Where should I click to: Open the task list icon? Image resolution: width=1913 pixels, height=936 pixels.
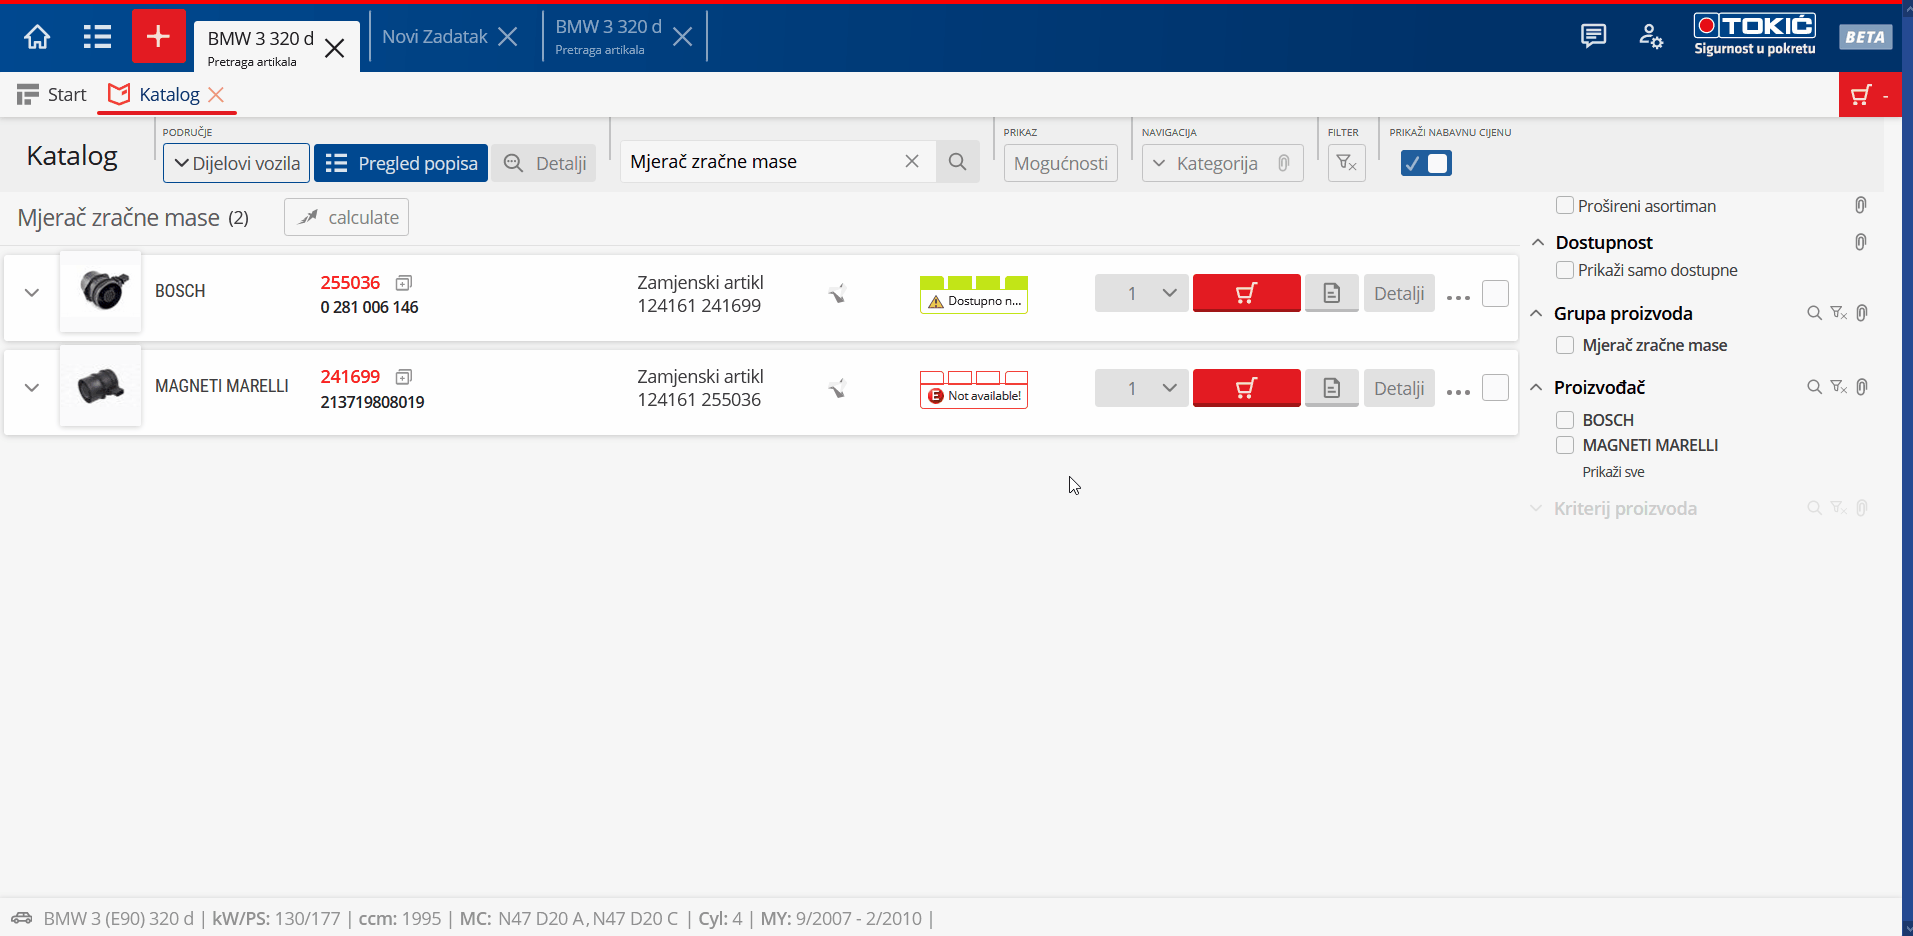tap(97, 37)
